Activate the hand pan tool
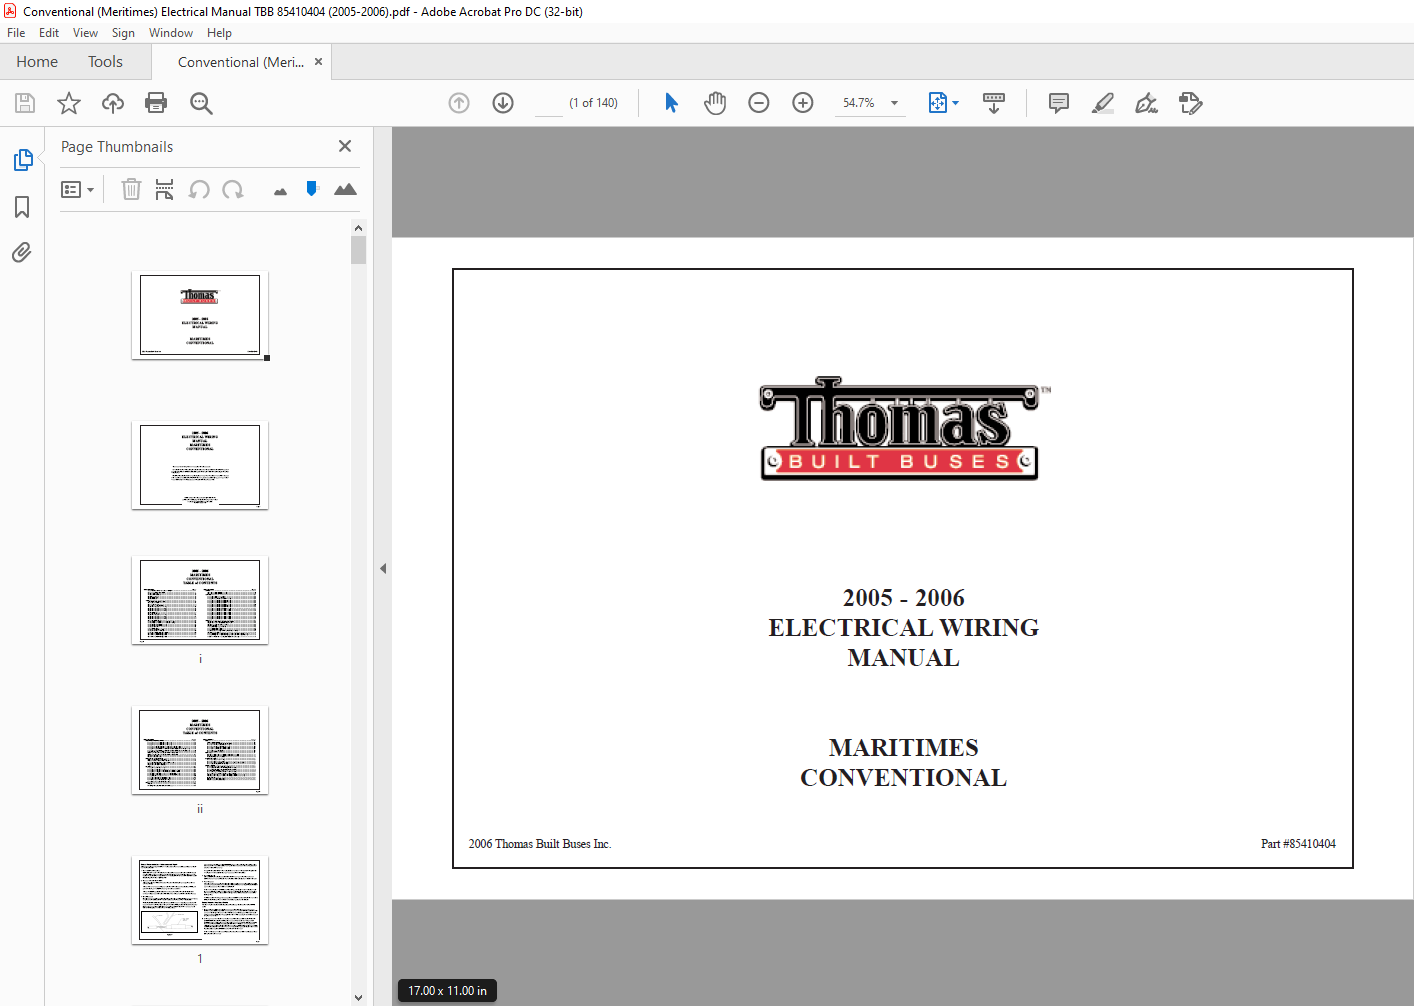The image size is (1414, 1006). [x=715, y=103]
